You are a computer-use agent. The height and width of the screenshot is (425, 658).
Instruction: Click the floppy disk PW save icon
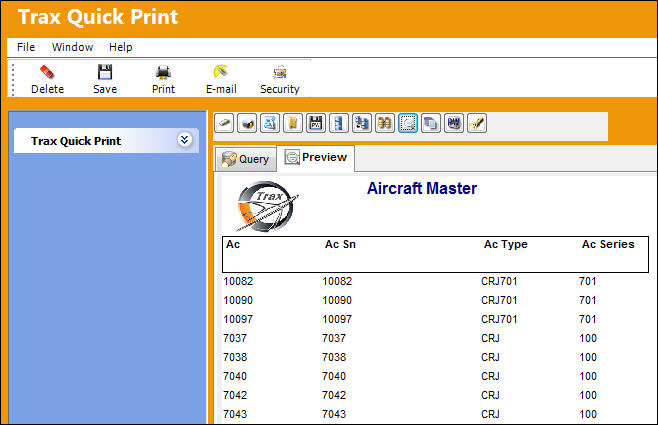click(316, 123)
